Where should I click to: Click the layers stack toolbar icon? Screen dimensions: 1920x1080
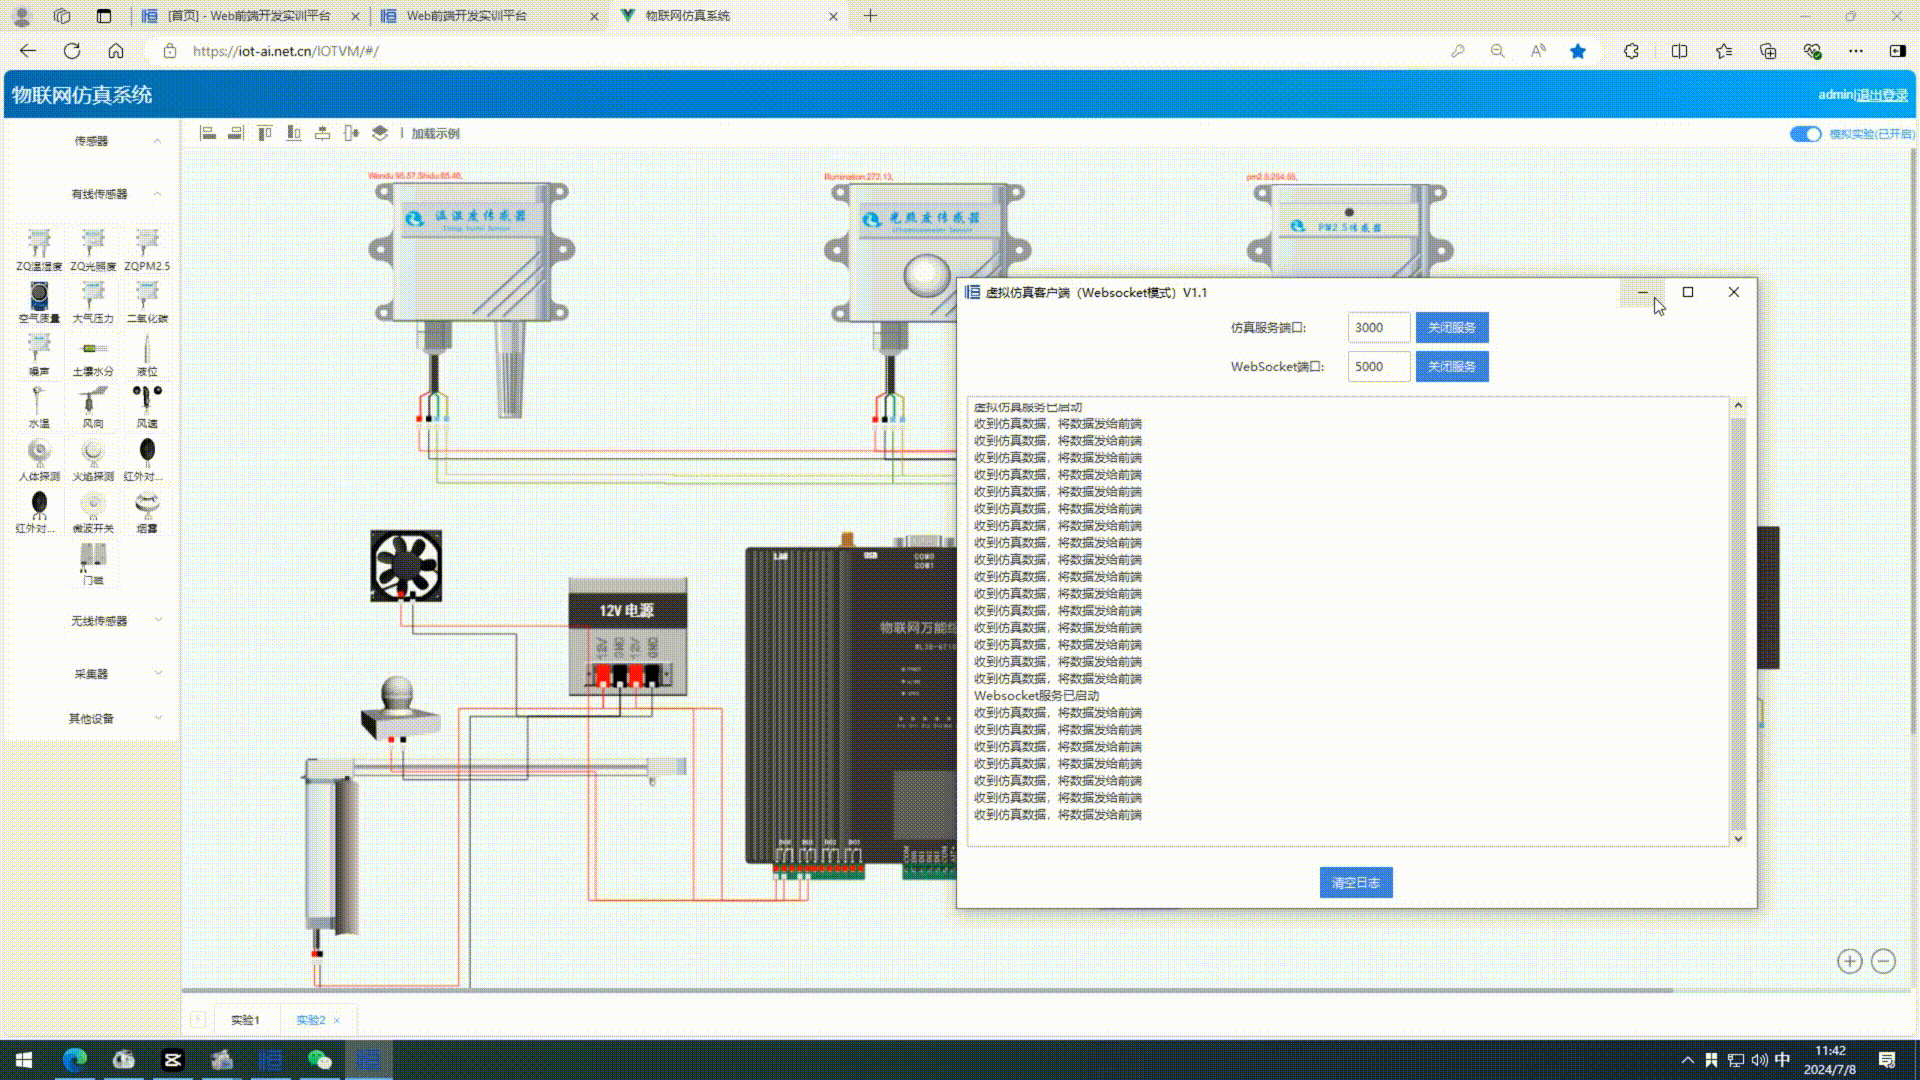(380, 133)
